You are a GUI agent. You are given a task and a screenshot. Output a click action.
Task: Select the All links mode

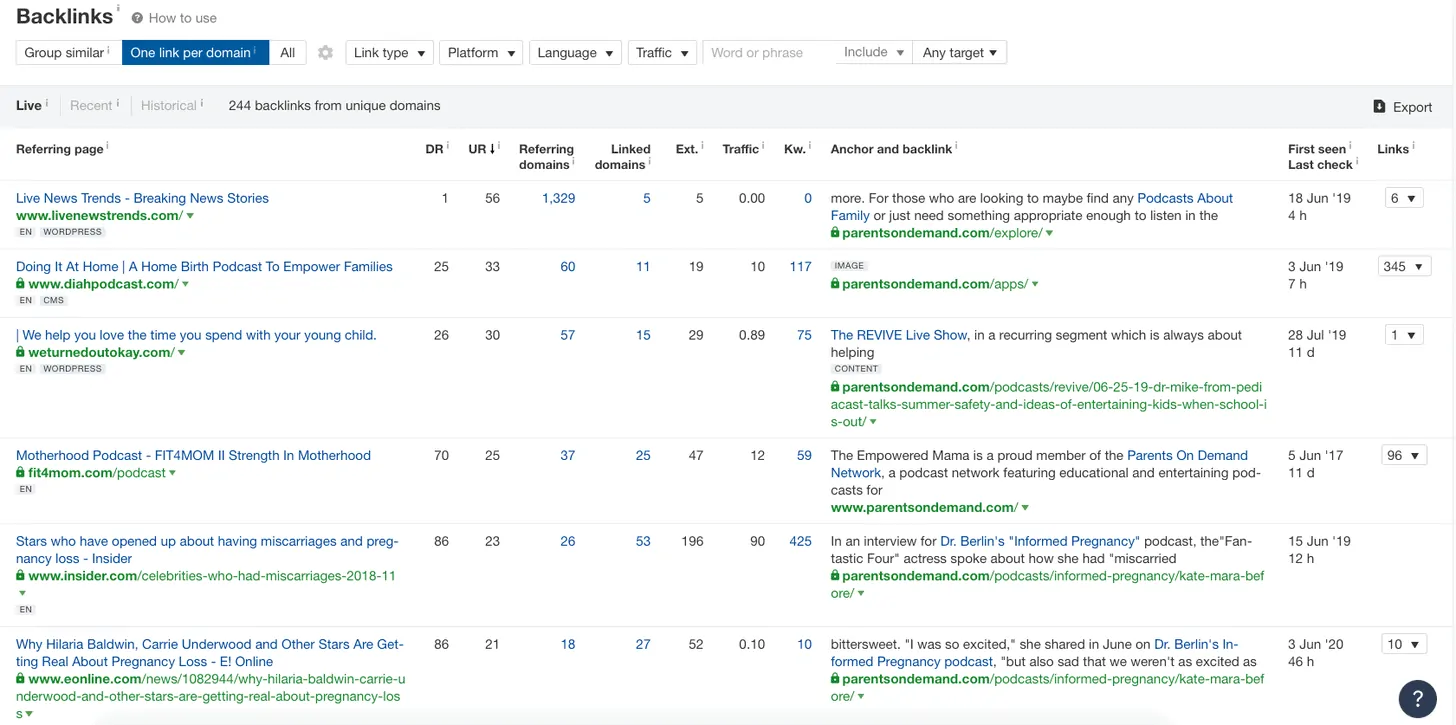(x=287, y=53)
